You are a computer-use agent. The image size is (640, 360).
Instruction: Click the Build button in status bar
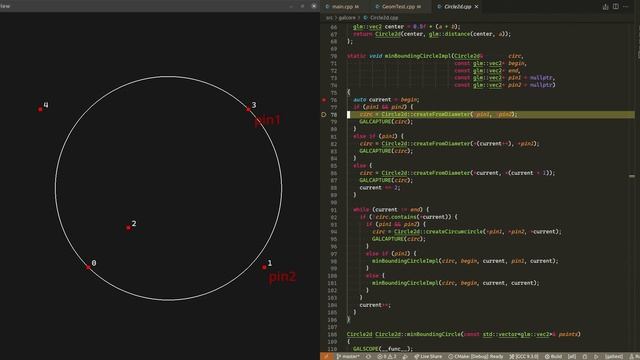[x=553, y=356]
